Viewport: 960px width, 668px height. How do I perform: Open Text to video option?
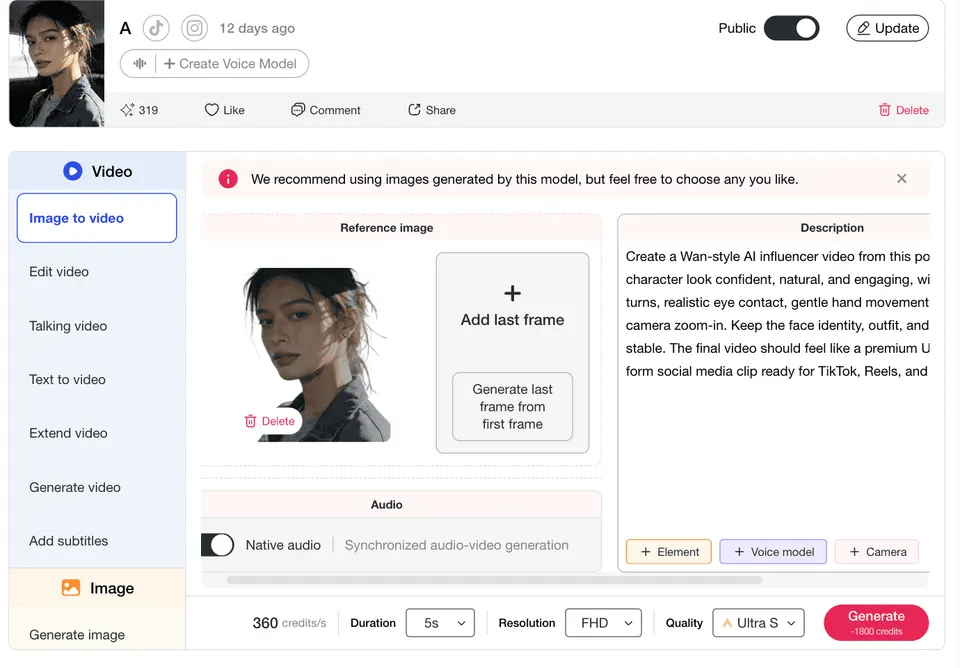pyautogui.click(x=67, y=380)
